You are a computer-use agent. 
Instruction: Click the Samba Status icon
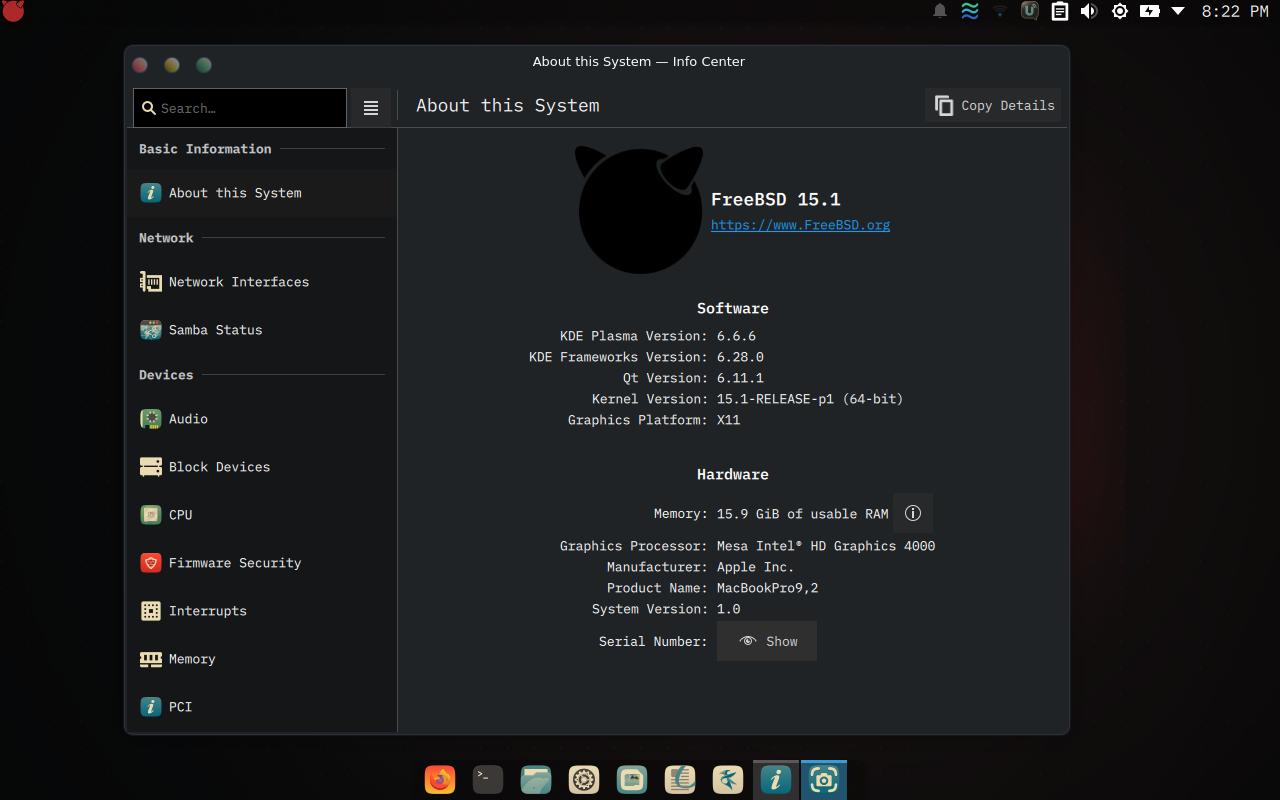(x=151, y=330)
